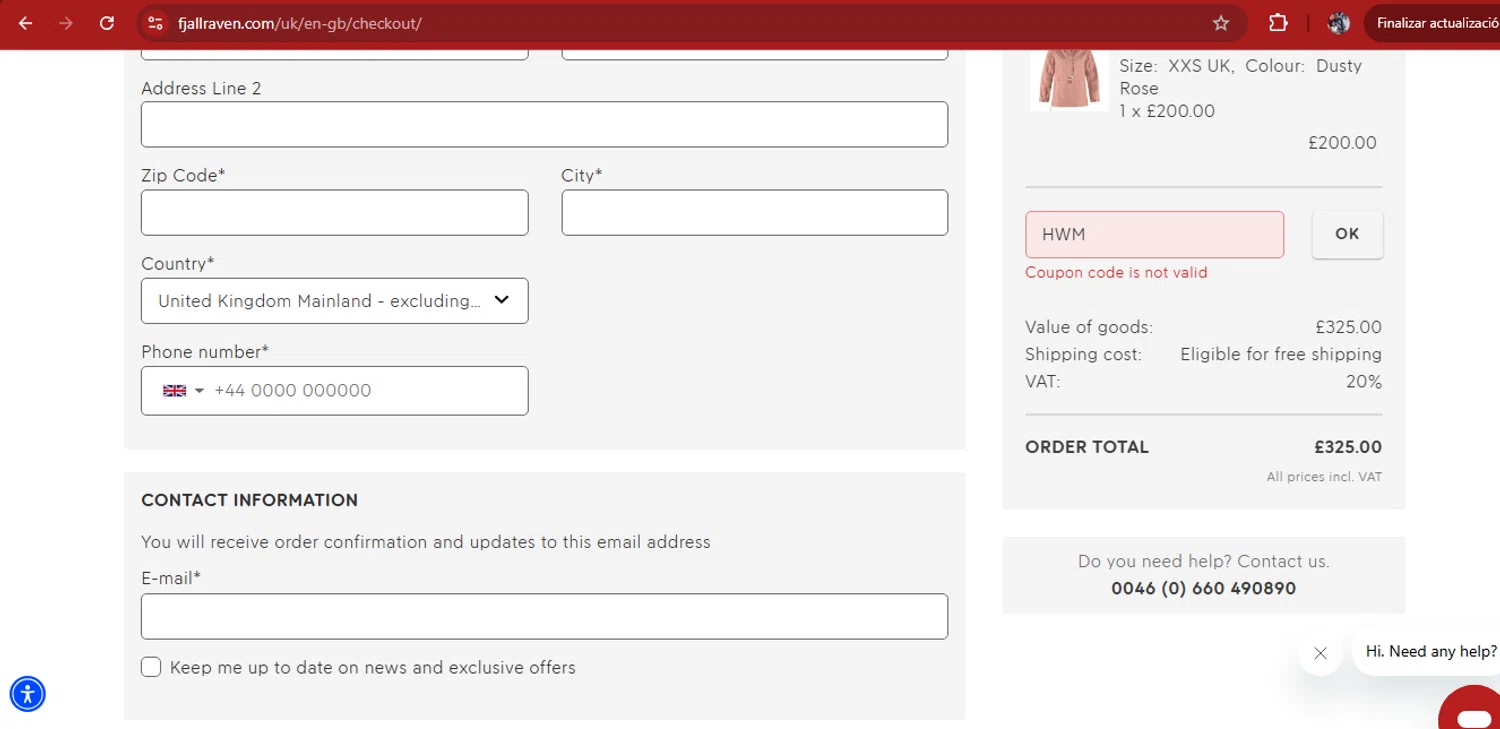The height and width of the screenshot is (729, 1500).
Task: Click the City input field
Action: [x=754, y=212]
